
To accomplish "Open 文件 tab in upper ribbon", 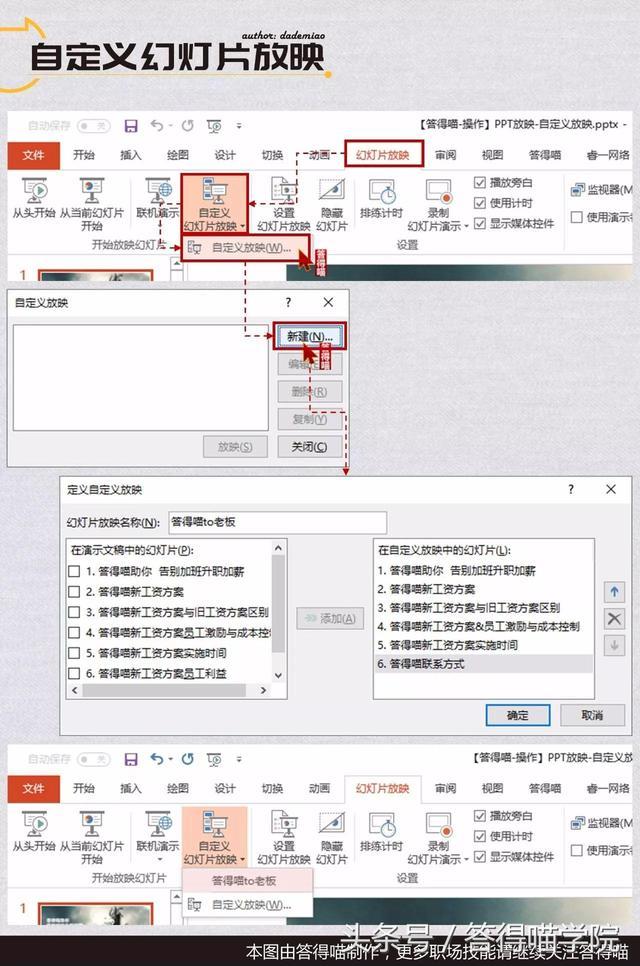I will pos(33,155).
